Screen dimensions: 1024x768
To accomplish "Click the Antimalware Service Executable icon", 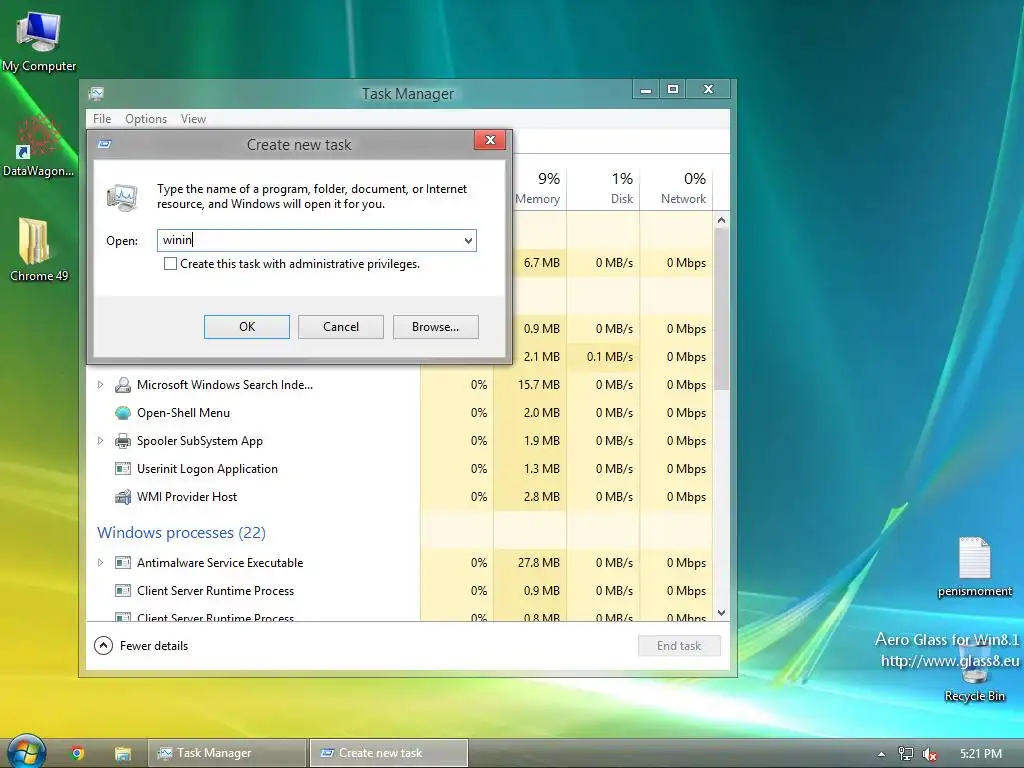I will coord(122,562).
